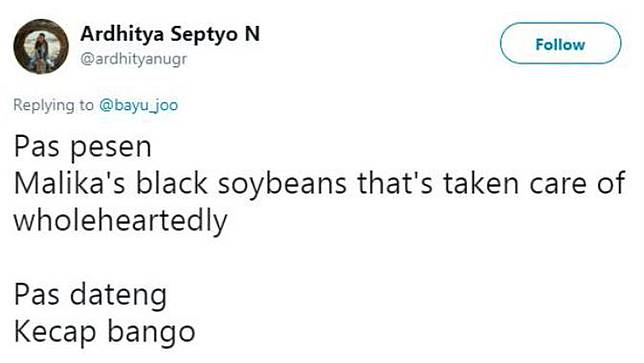Click the word 'Kecap' in the last line
Viewport: 644px width, 363px height.
point(55,333)
